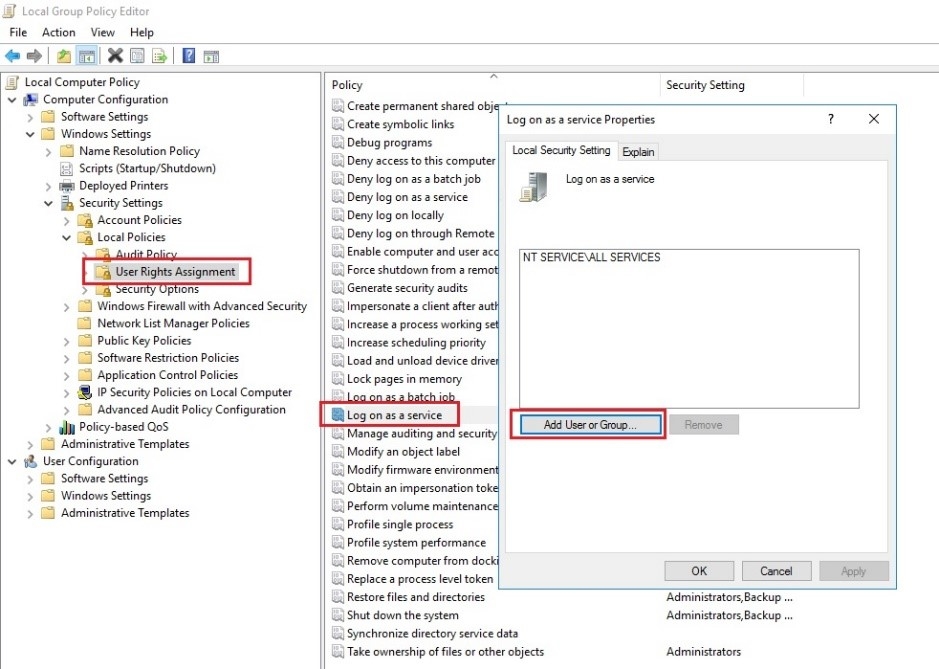Click the Back navigation arrow
This screenshot has width=939, height=669.
tap(13, 55)
